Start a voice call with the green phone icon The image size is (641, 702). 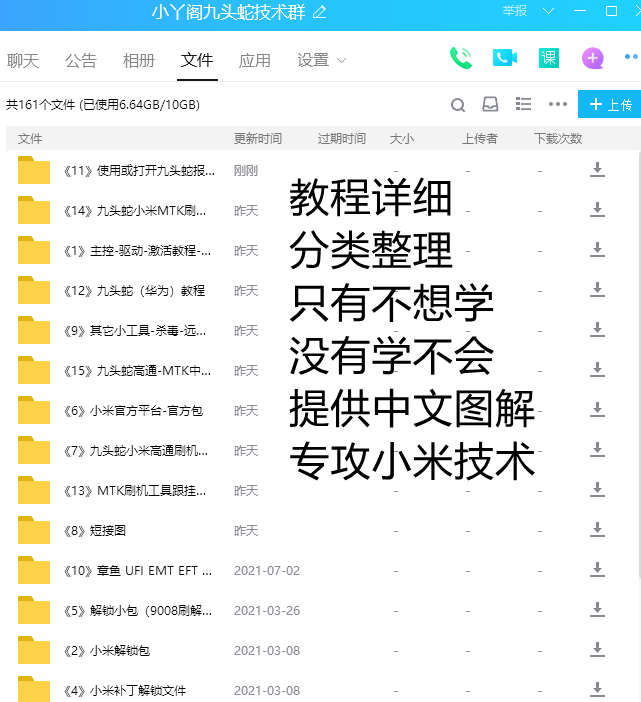pyautogui.click(x=461, y=58)
